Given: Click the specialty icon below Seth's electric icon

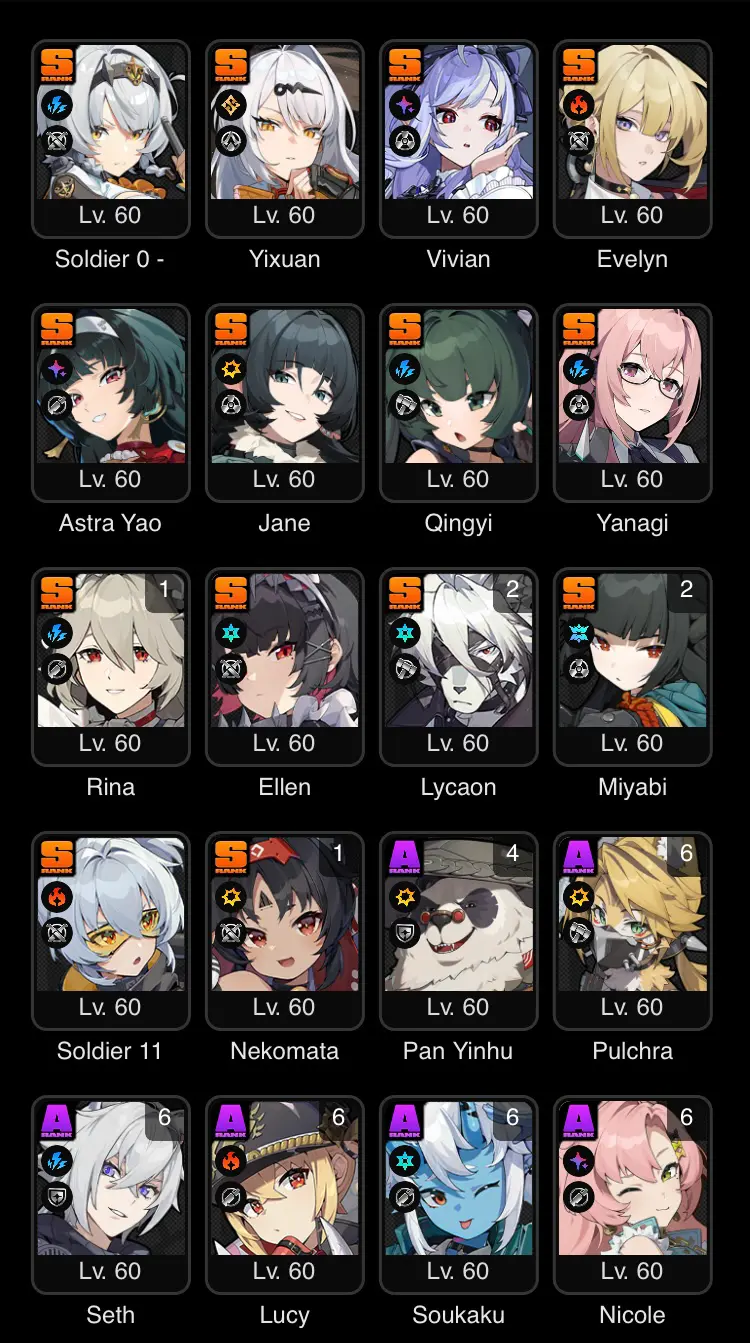Looking at the screenshot, I should coord(57,1197).
